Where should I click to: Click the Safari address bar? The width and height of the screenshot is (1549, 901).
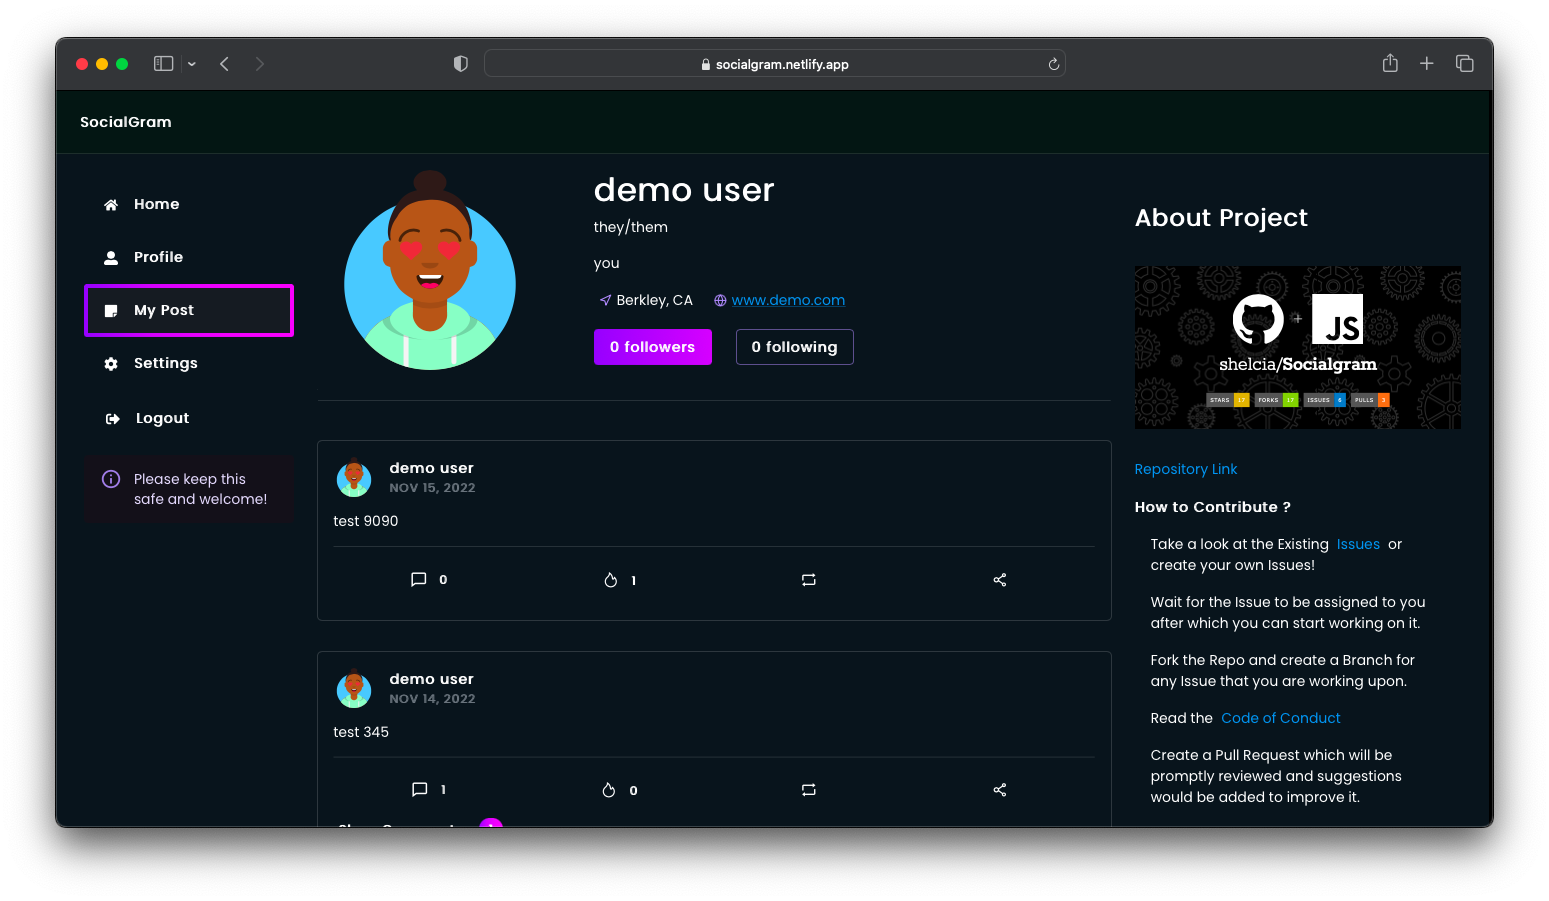(774, 64)
